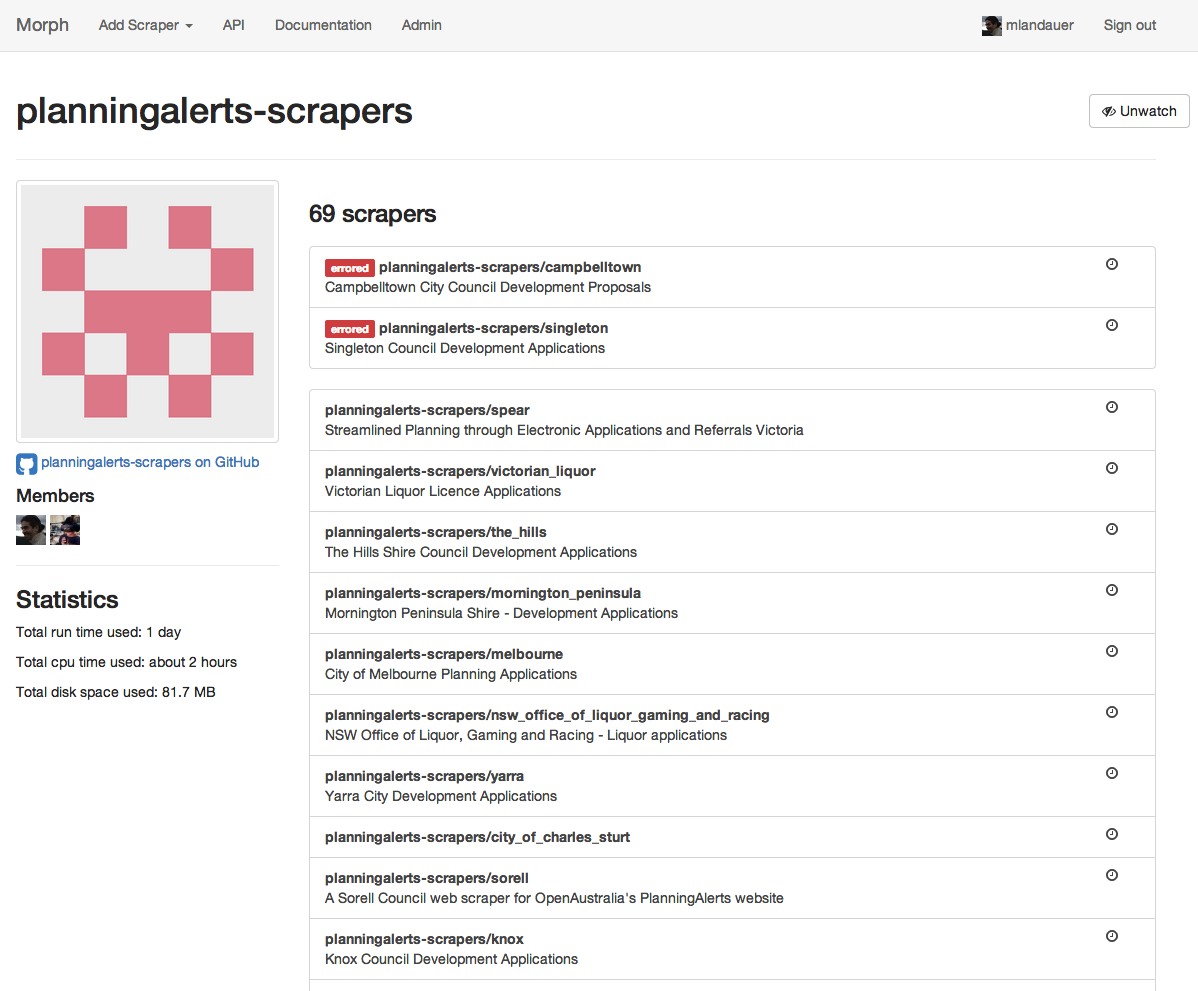The width and height of the screenshot is (1198, 991).
Task: Click the '69 scrapers' heading
Action: 372,214
